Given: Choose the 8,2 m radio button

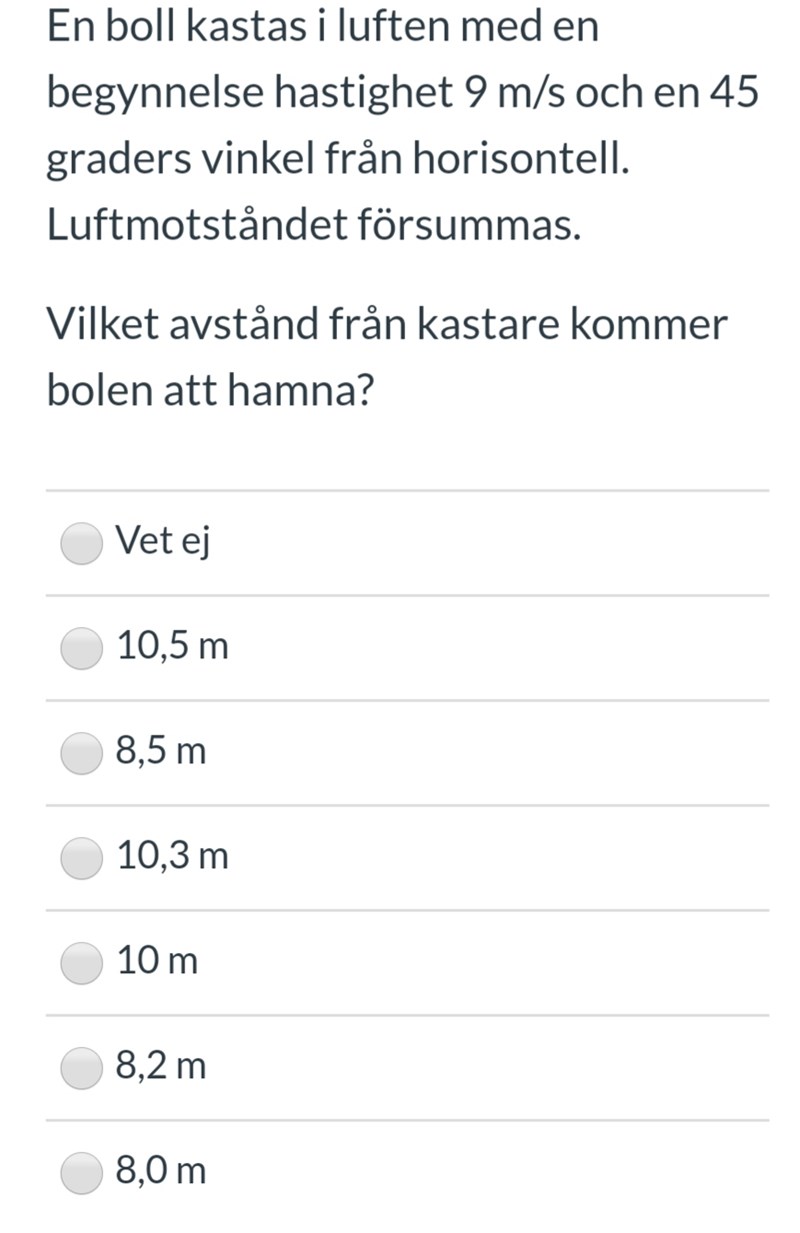Looking at the screenshot, I should pos(81,1069).
